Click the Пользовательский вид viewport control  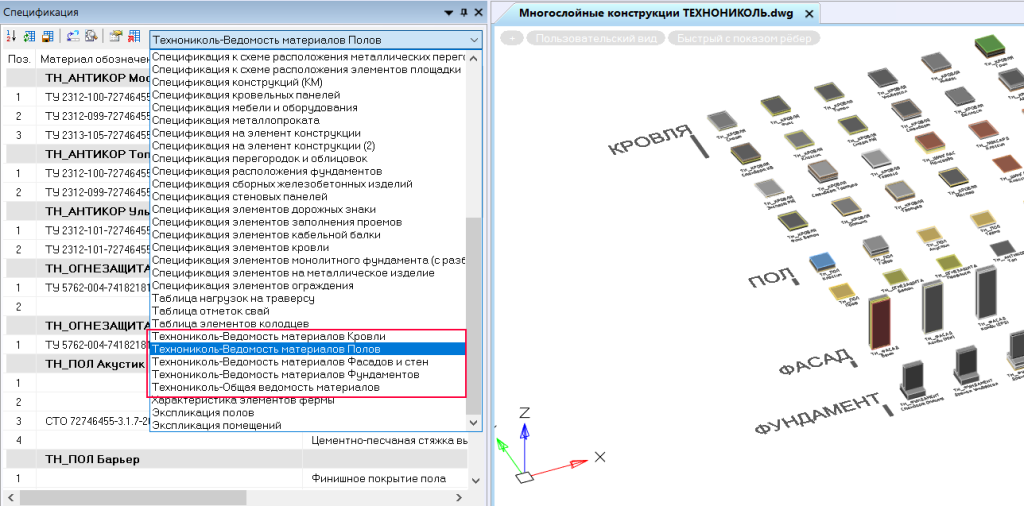coord(596,38)
